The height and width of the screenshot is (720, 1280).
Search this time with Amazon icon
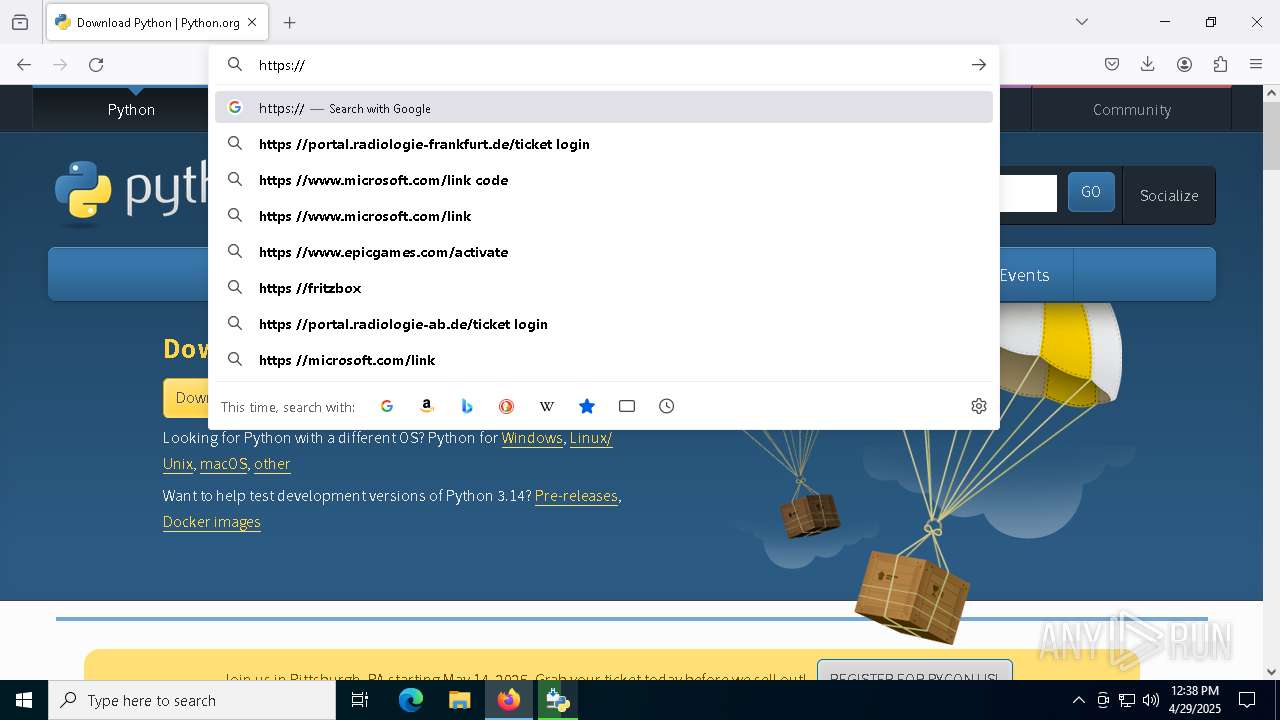(x=427, y=406)
